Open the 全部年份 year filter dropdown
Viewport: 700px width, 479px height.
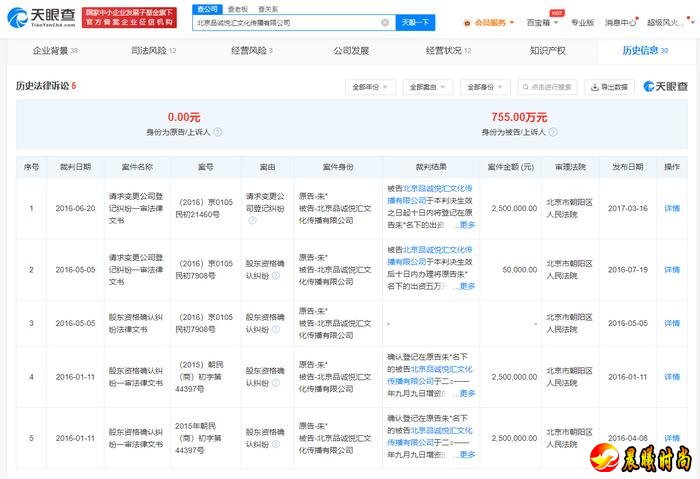370,87
